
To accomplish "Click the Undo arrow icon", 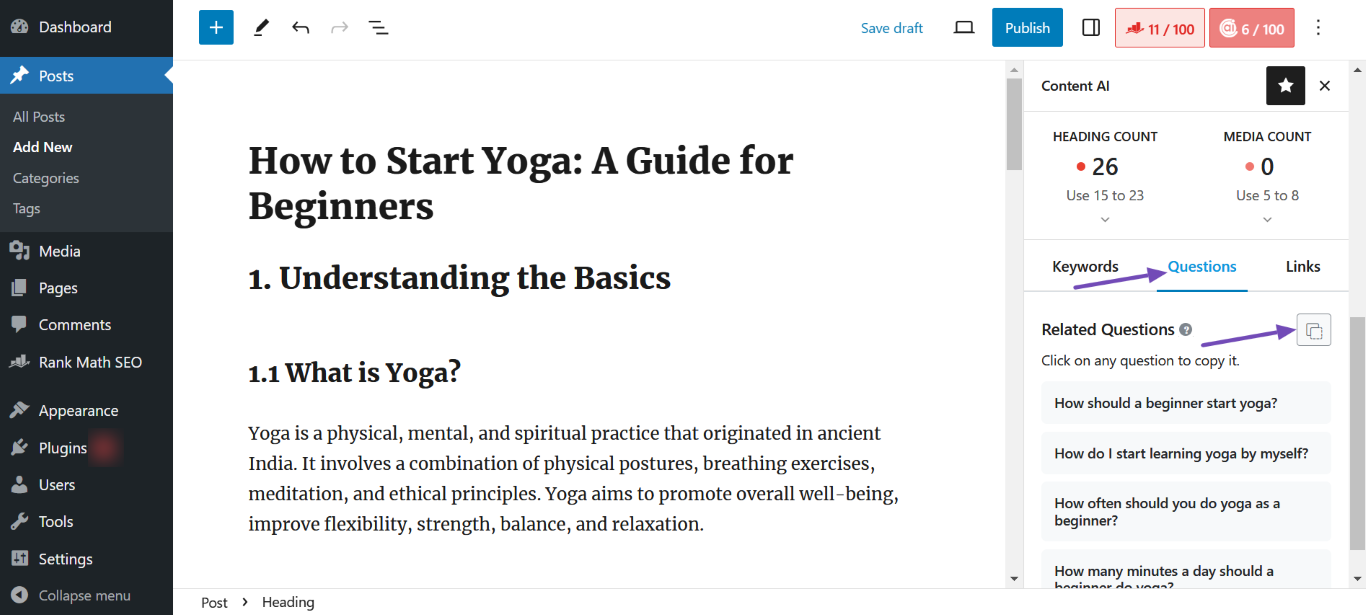I will tap(300, 28).
